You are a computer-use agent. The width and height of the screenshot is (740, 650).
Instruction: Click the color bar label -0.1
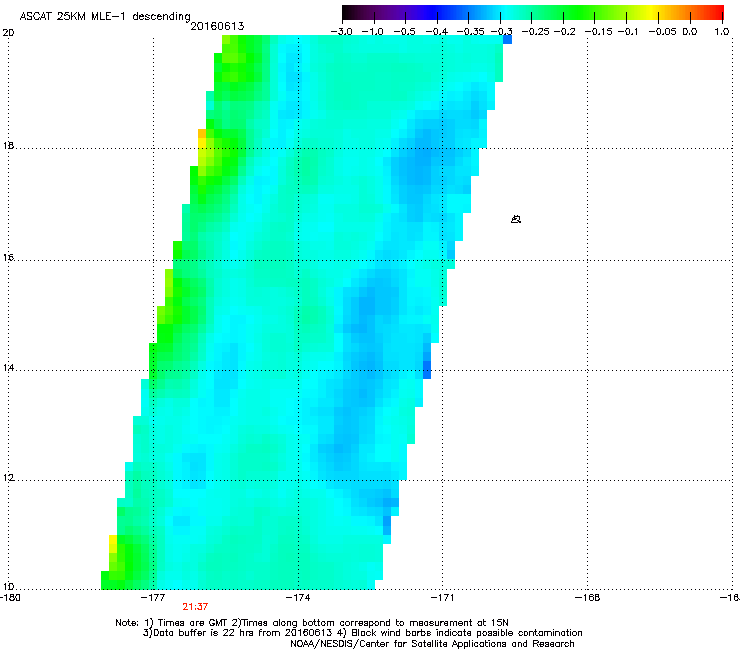pyautogui.click(x=628, y=32)
